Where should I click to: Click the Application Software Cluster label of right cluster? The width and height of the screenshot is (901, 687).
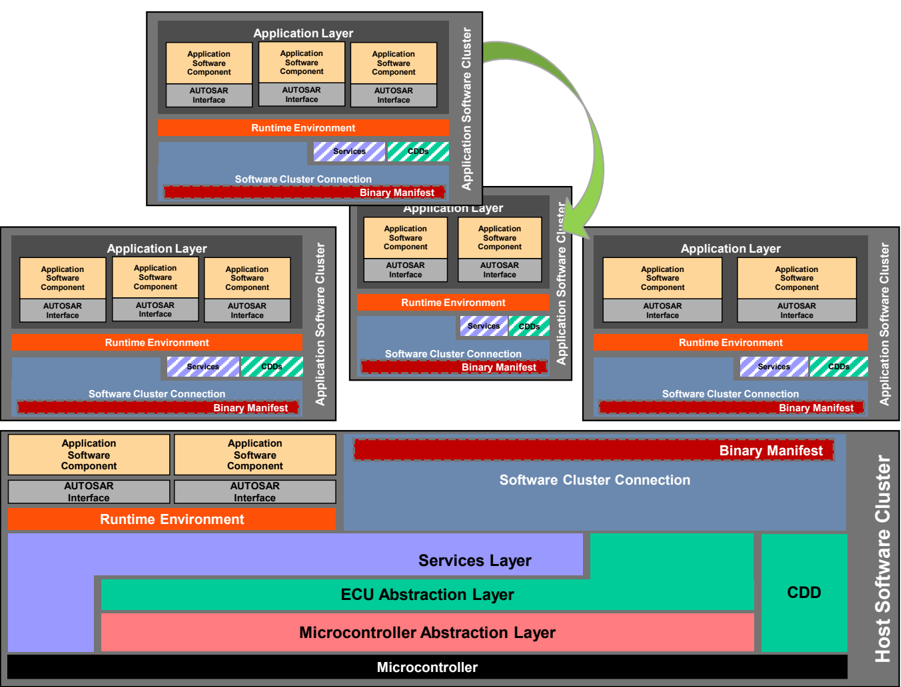point(884,324)
